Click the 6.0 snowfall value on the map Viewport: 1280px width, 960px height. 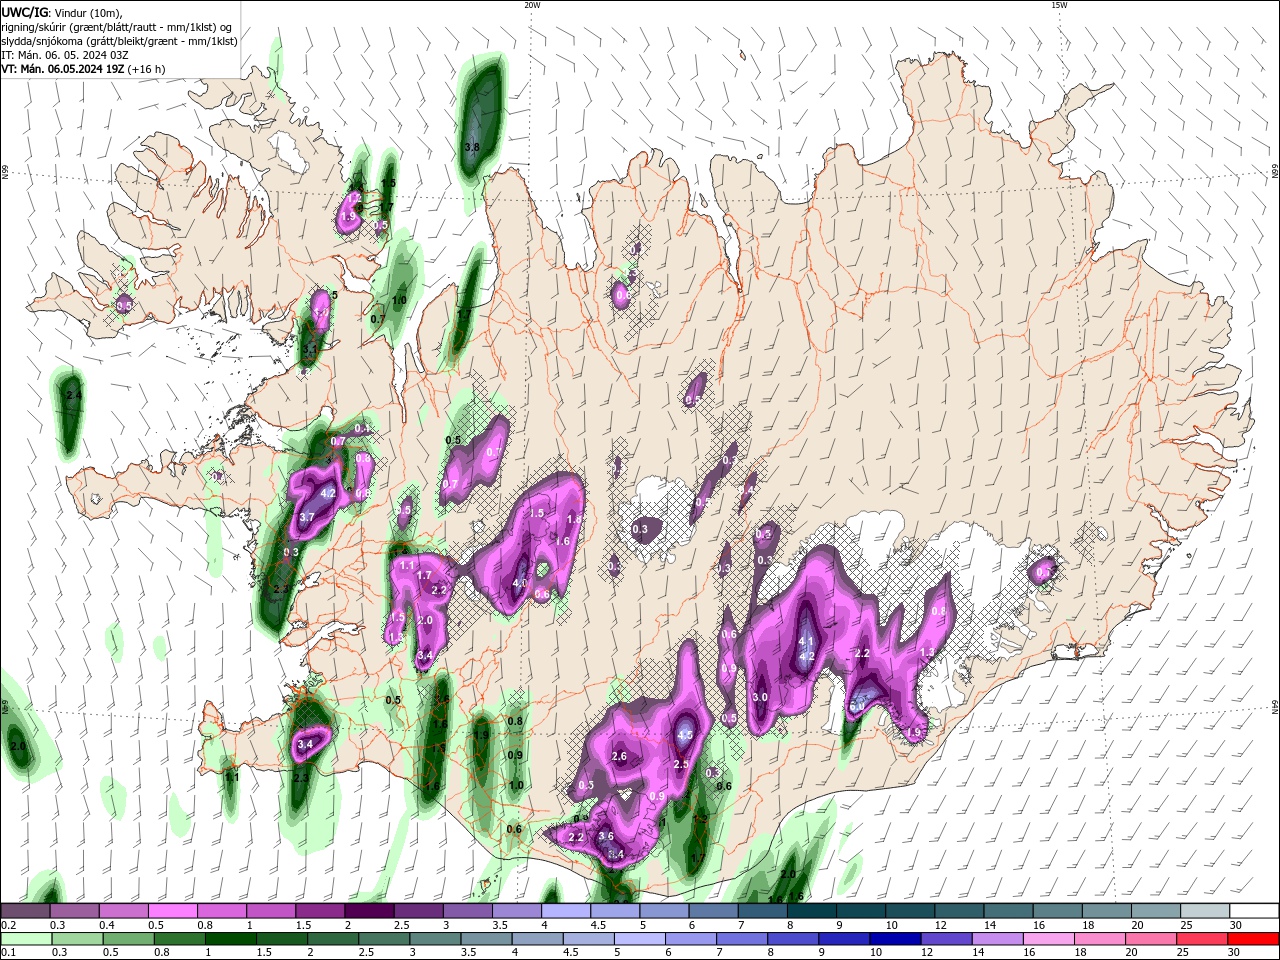(857, 706)
